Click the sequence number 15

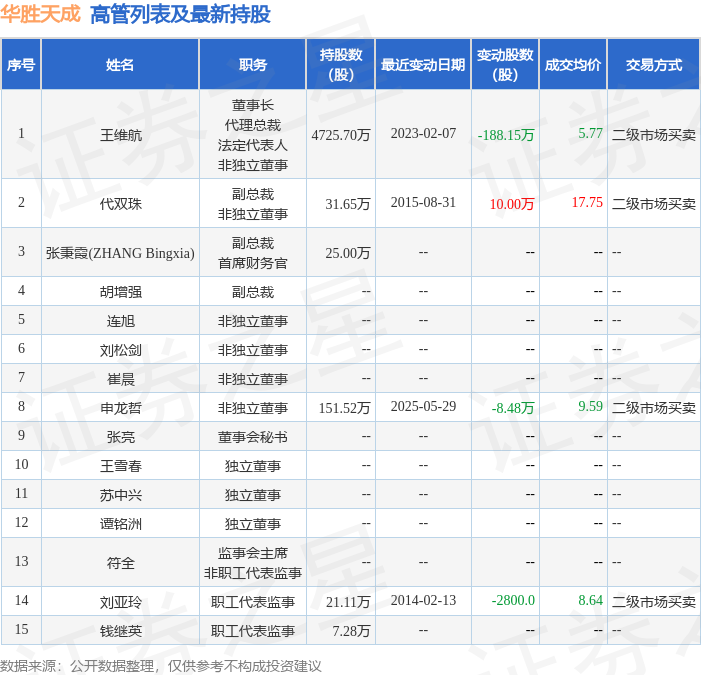[21, 629]
